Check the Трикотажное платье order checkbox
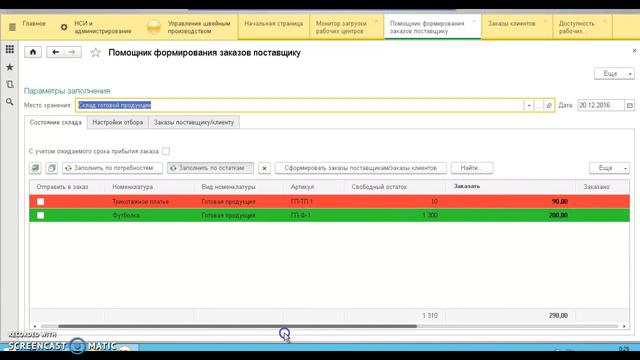 click(40, 202)
